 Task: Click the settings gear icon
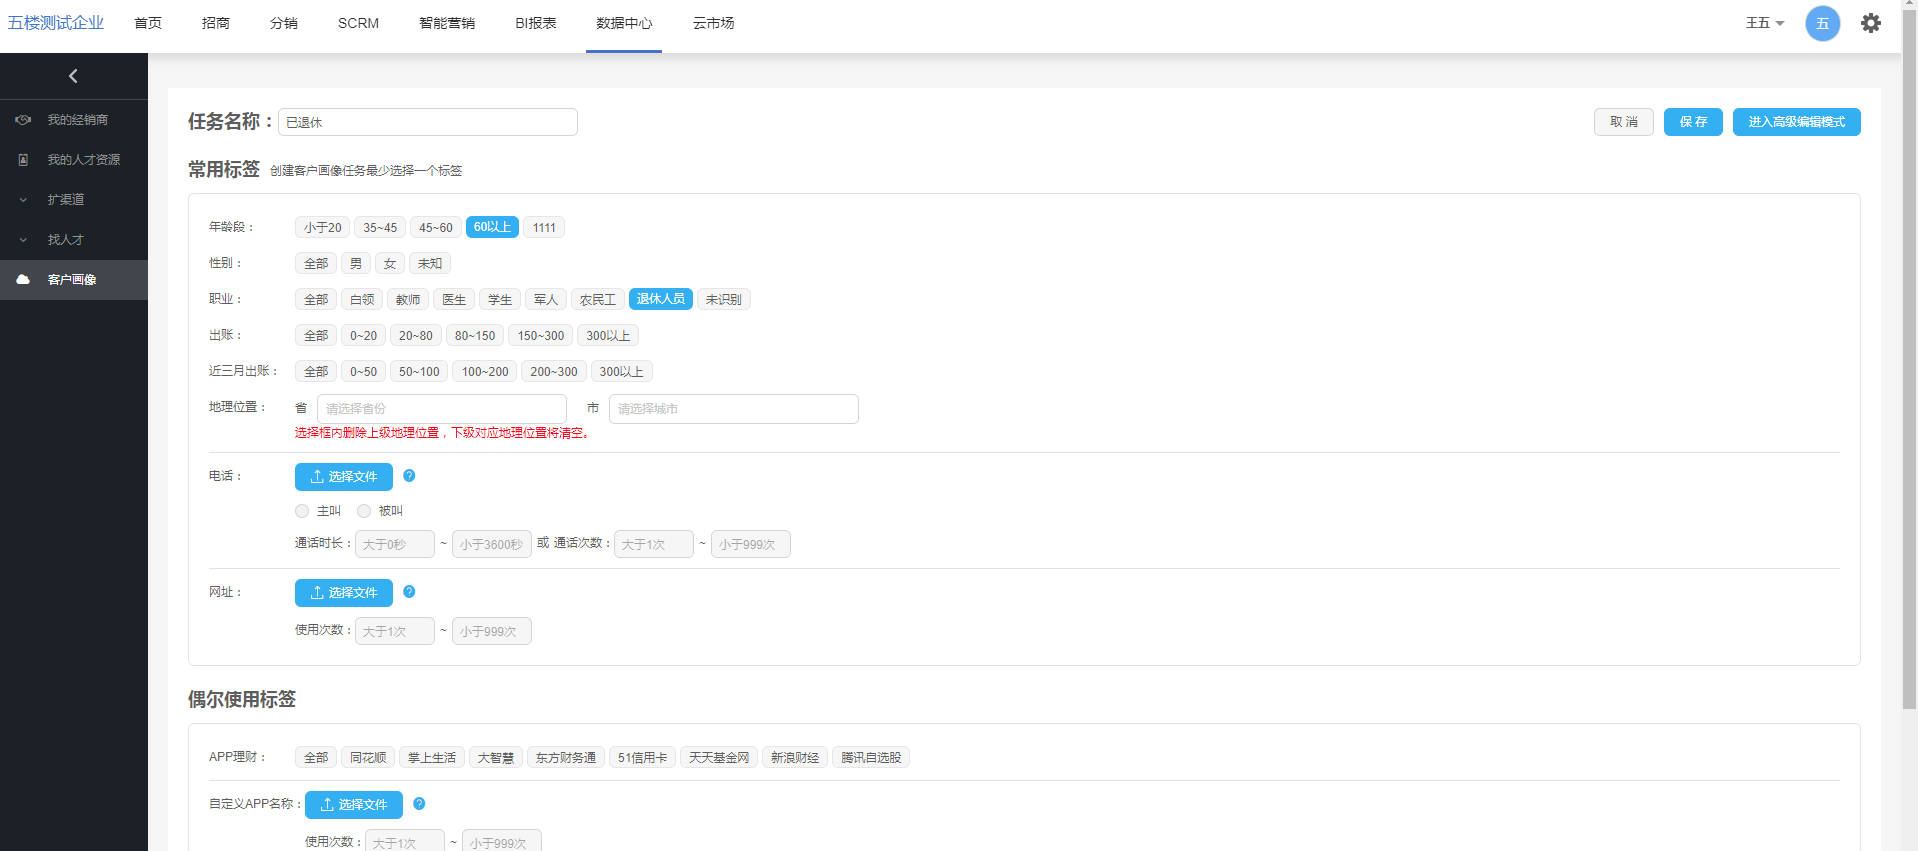[1870, 23]
